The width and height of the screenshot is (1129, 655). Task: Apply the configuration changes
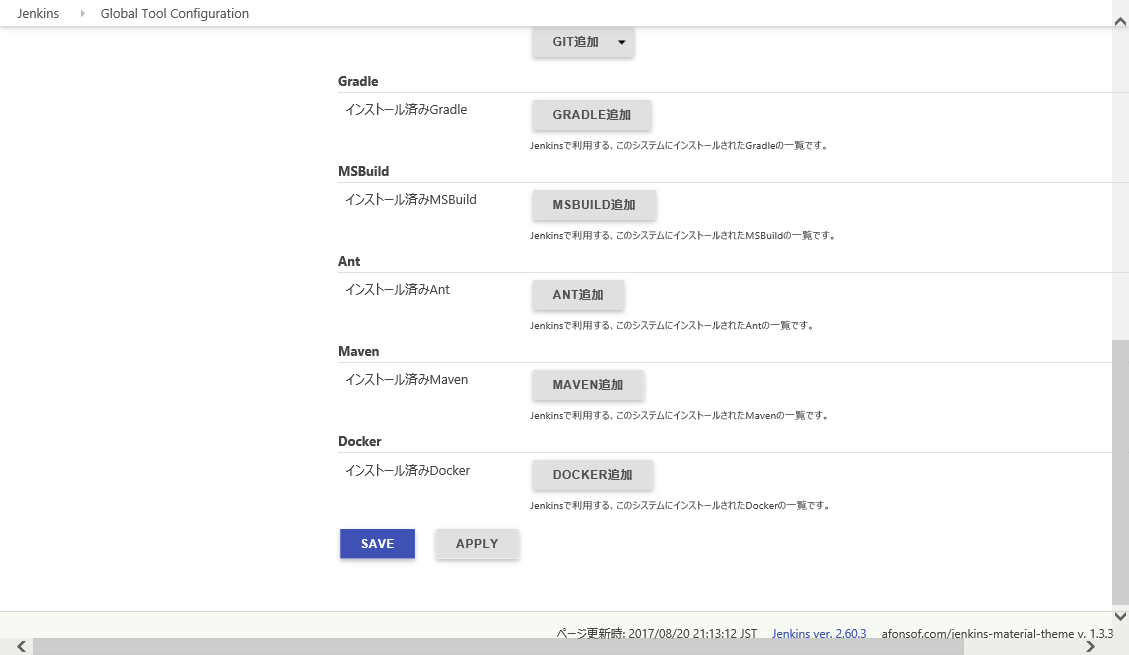tap(477, 543)
